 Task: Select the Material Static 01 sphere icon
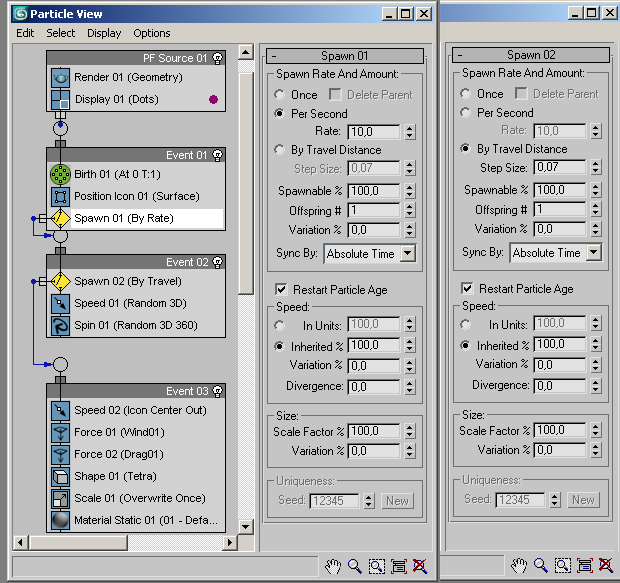point(59,520)
